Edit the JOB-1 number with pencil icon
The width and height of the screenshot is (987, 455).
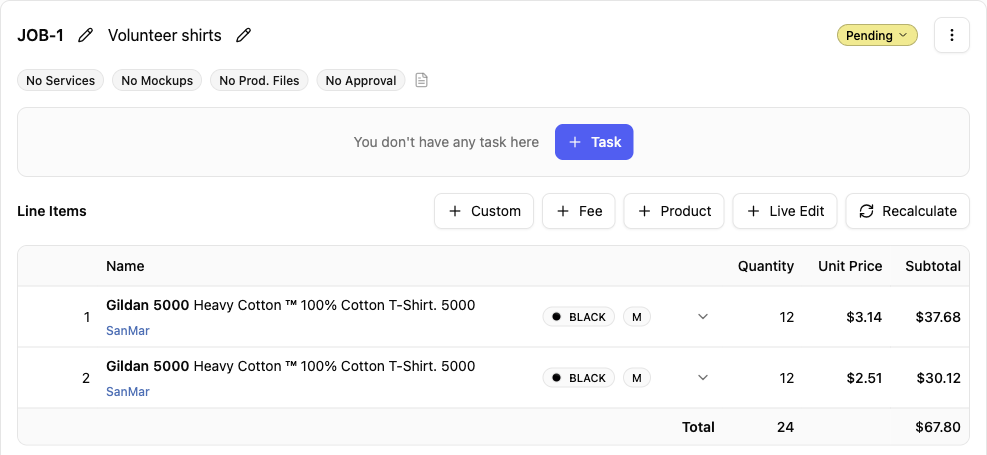[x=85, y=35]
